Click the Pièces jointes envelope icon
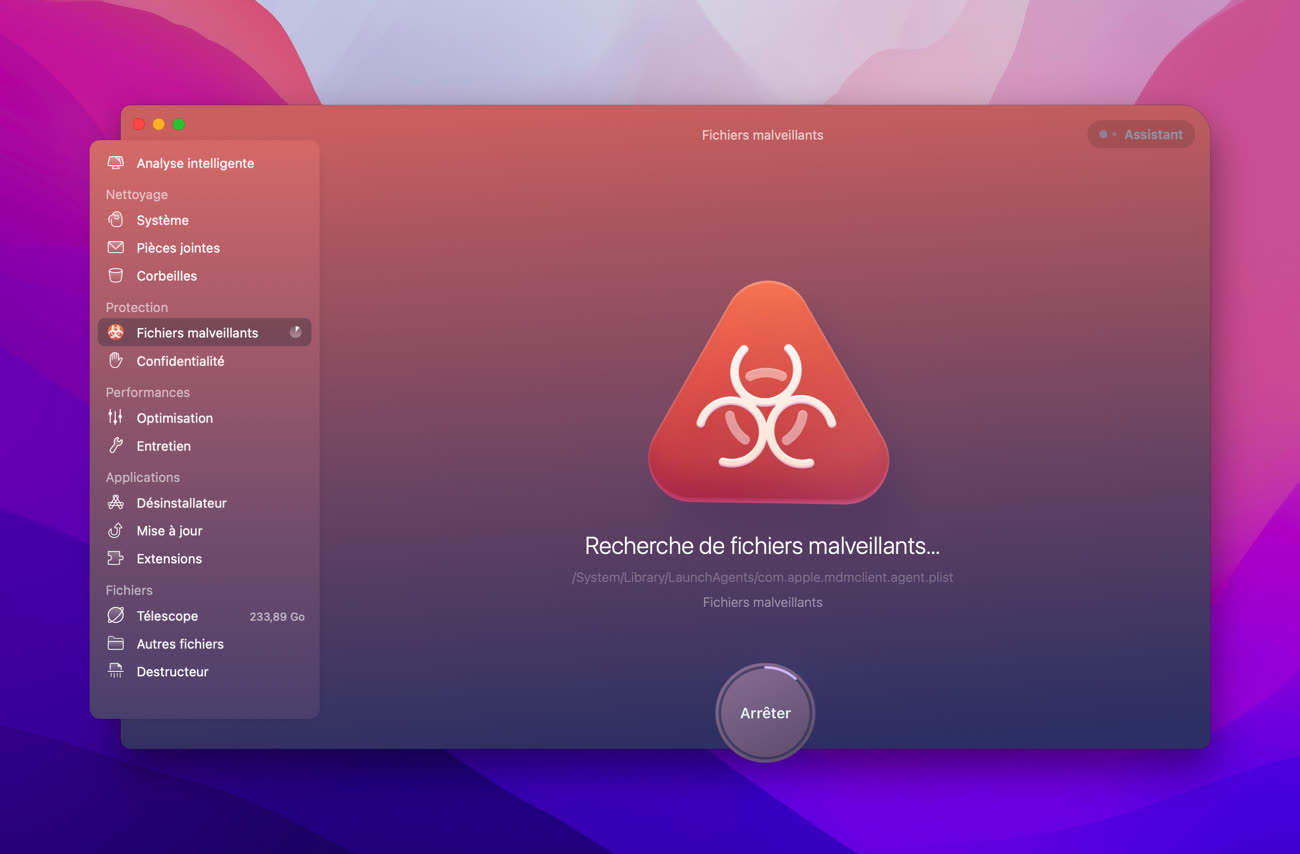Screen dimensions: 1300x854 [x=116, y=248]
